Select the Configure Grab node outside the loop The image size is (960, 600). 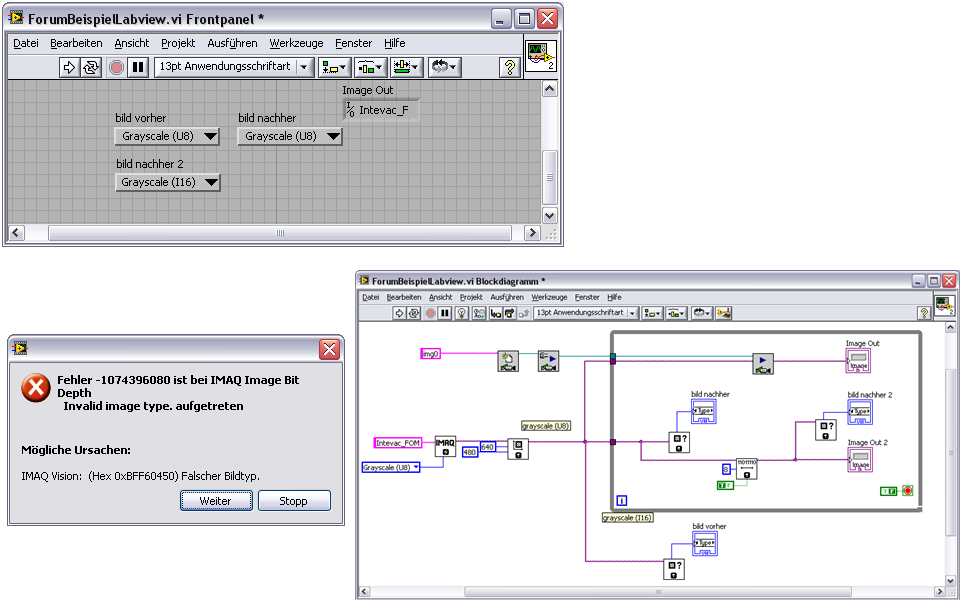(x=549, y=361)
